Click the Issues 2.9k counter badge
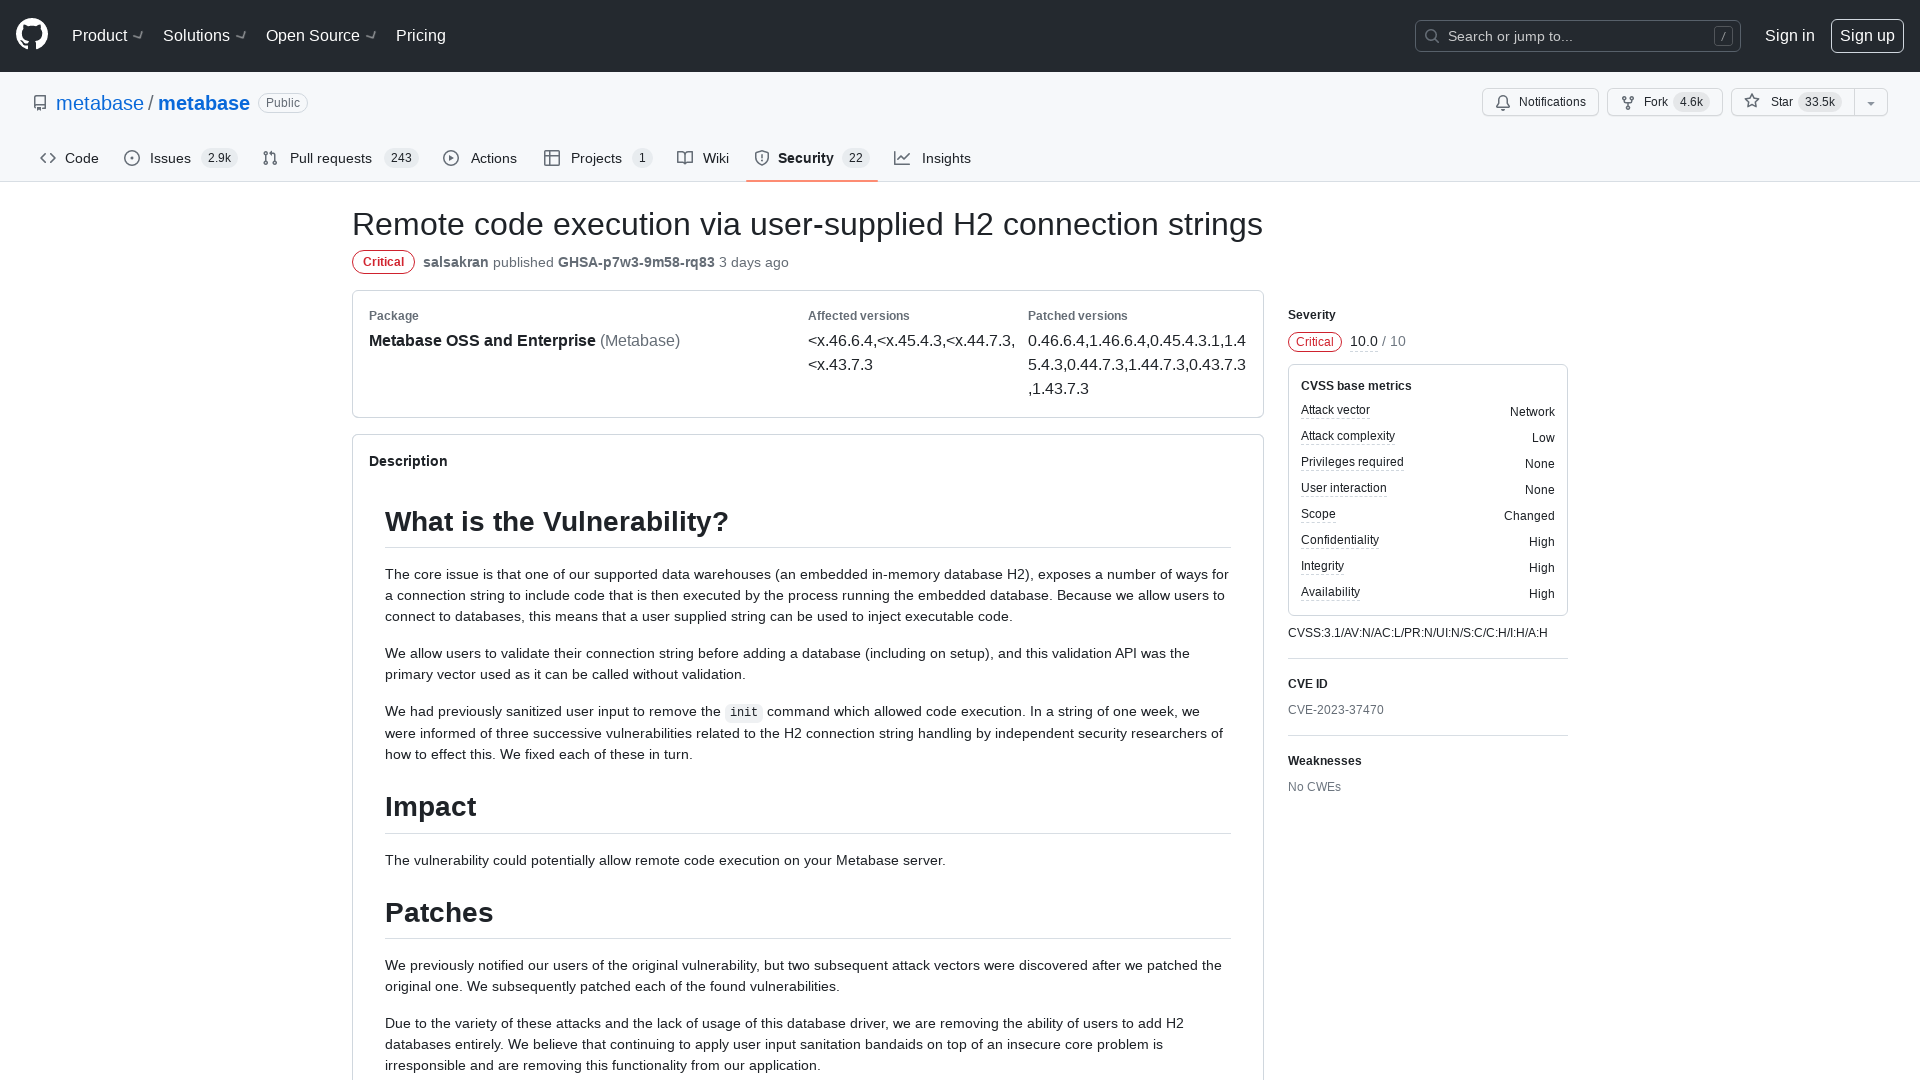This screenshot has height=1080, width=1920. [219, 158]
